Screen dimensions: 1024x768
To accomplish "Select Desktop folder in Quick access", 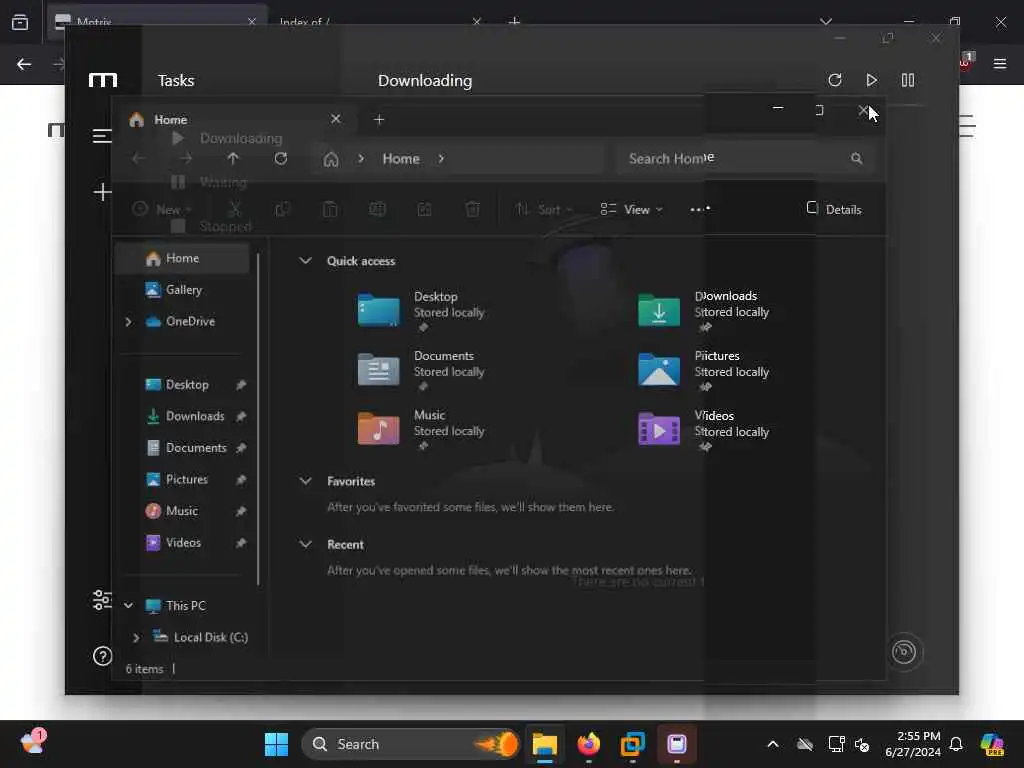I will (x=421, y=311).
